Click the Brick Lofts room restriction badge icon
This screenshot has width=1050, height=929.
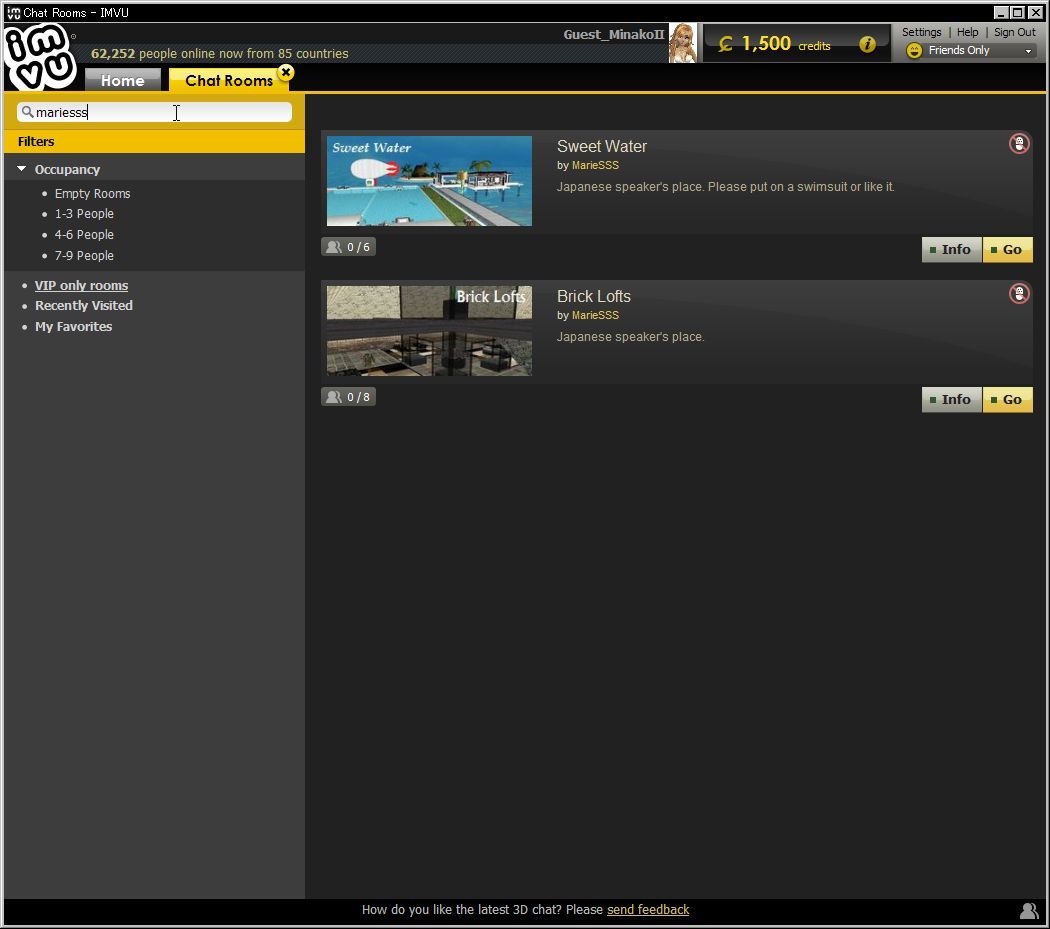click(1019, 293)
